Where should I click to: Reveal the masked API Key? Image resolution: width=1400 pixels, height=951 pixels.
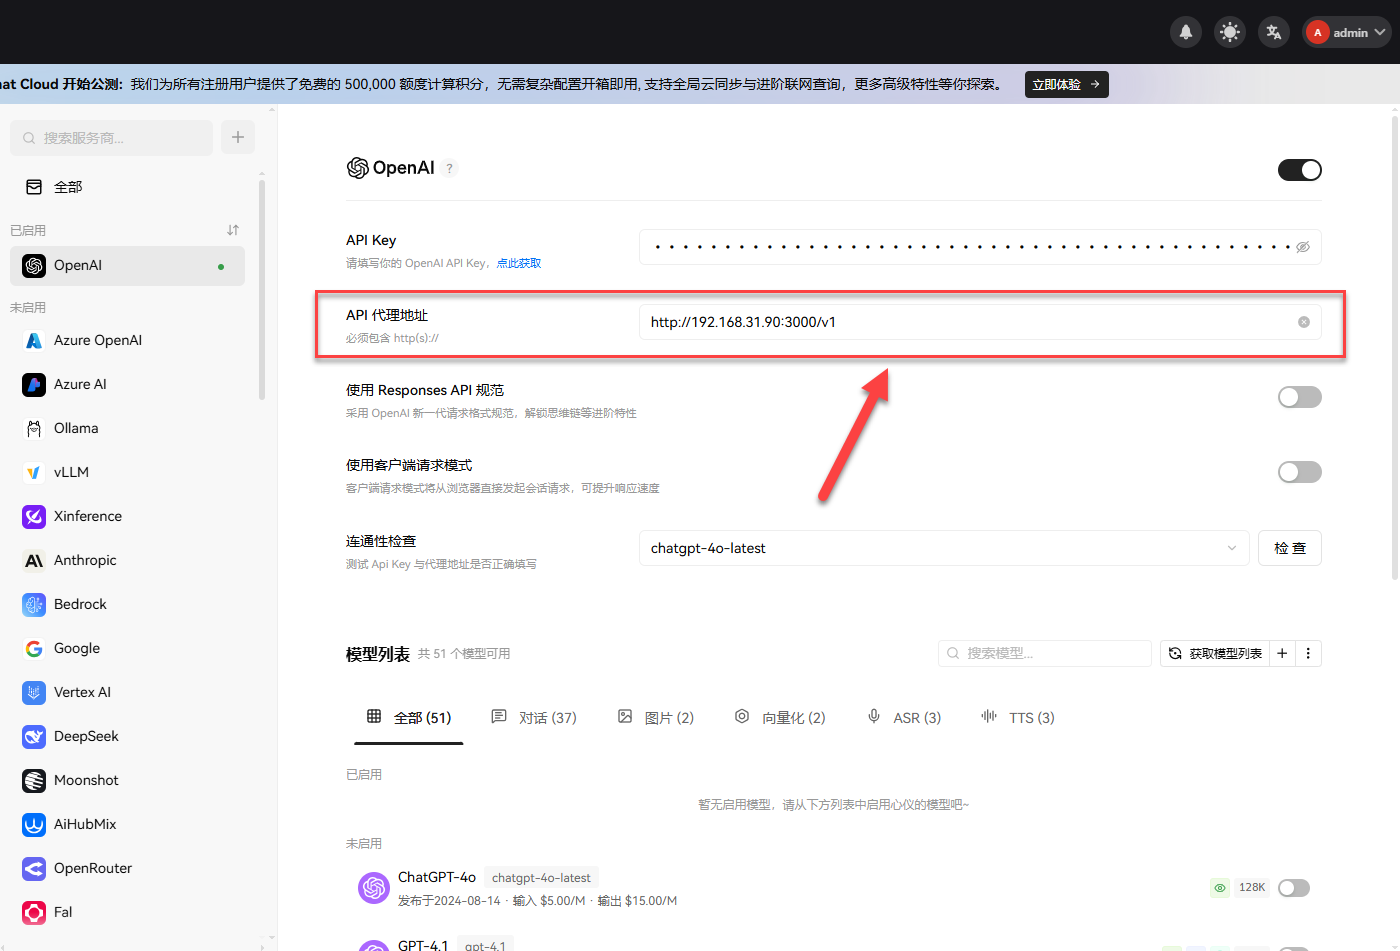click(1302, 246)
